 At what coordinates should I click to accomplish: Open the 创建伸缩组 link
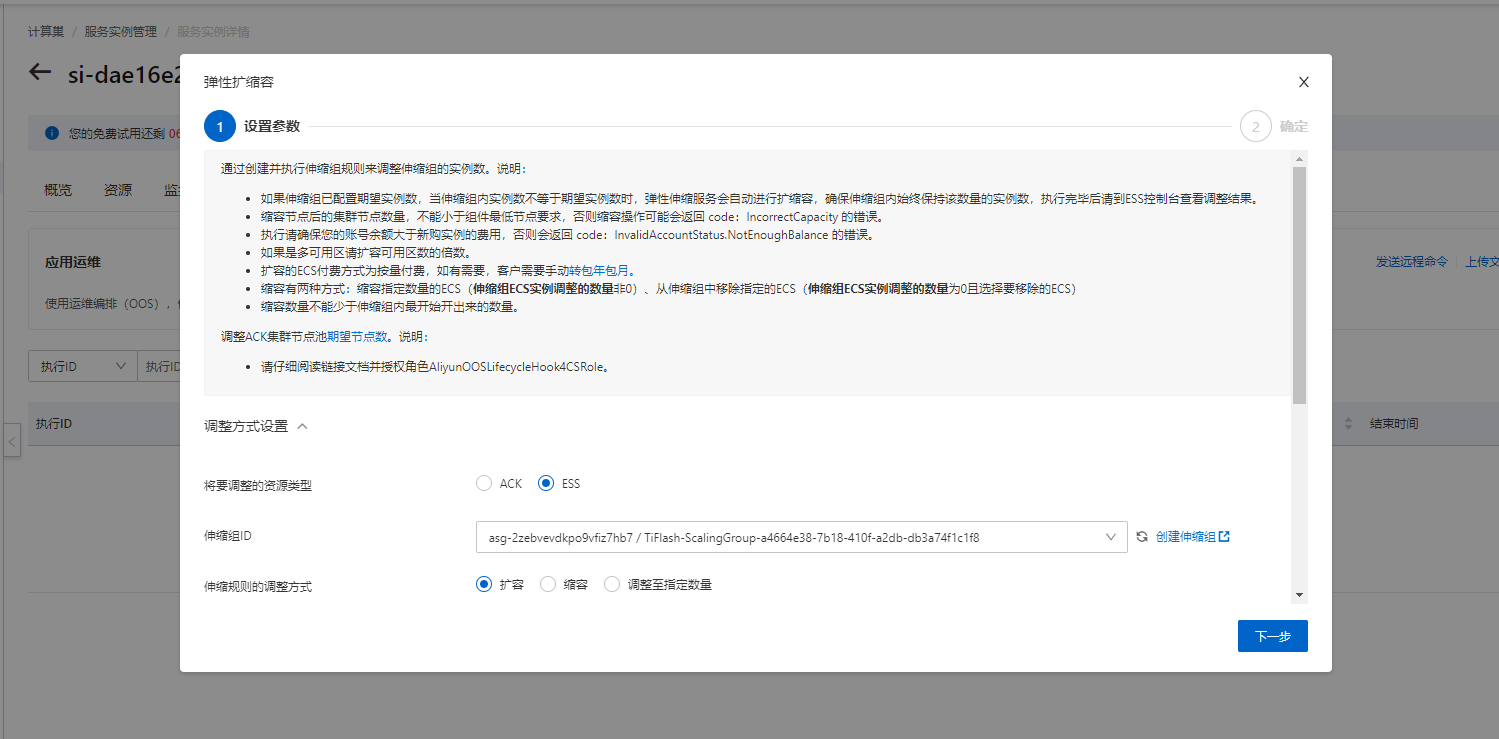coord(1186,537)
